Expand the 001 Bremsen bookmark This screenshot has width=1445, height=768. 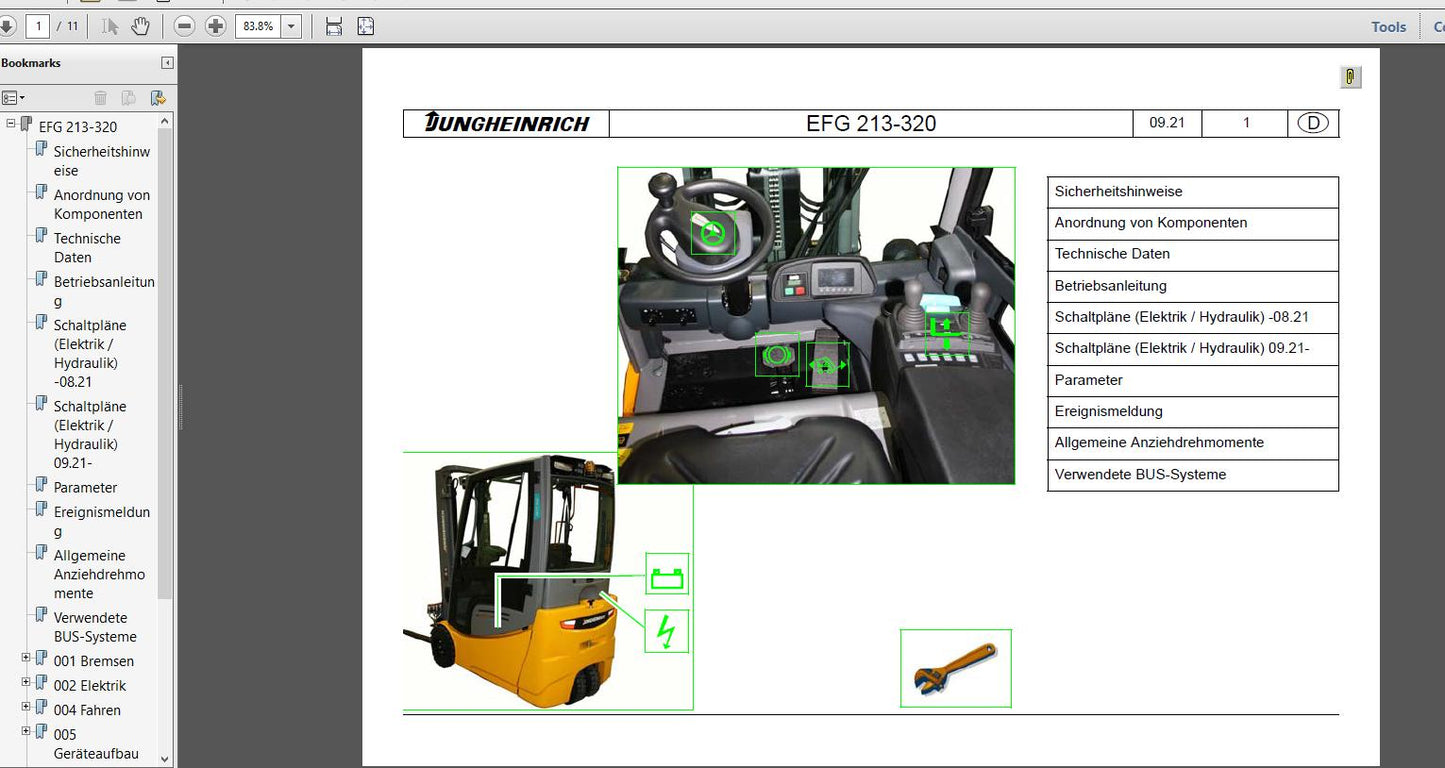pyautogui.click(x=26, y=658)
